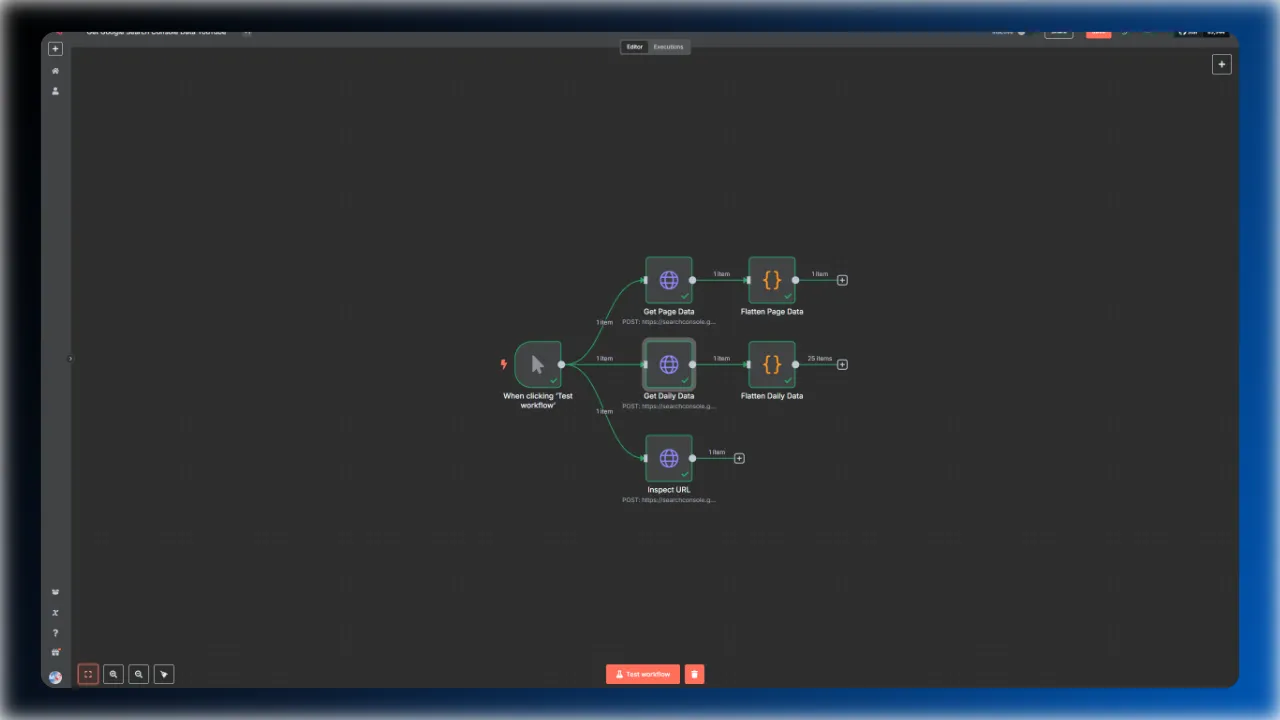Click POST URL subtitle under Get Page Data

click(x=668, y=322)
